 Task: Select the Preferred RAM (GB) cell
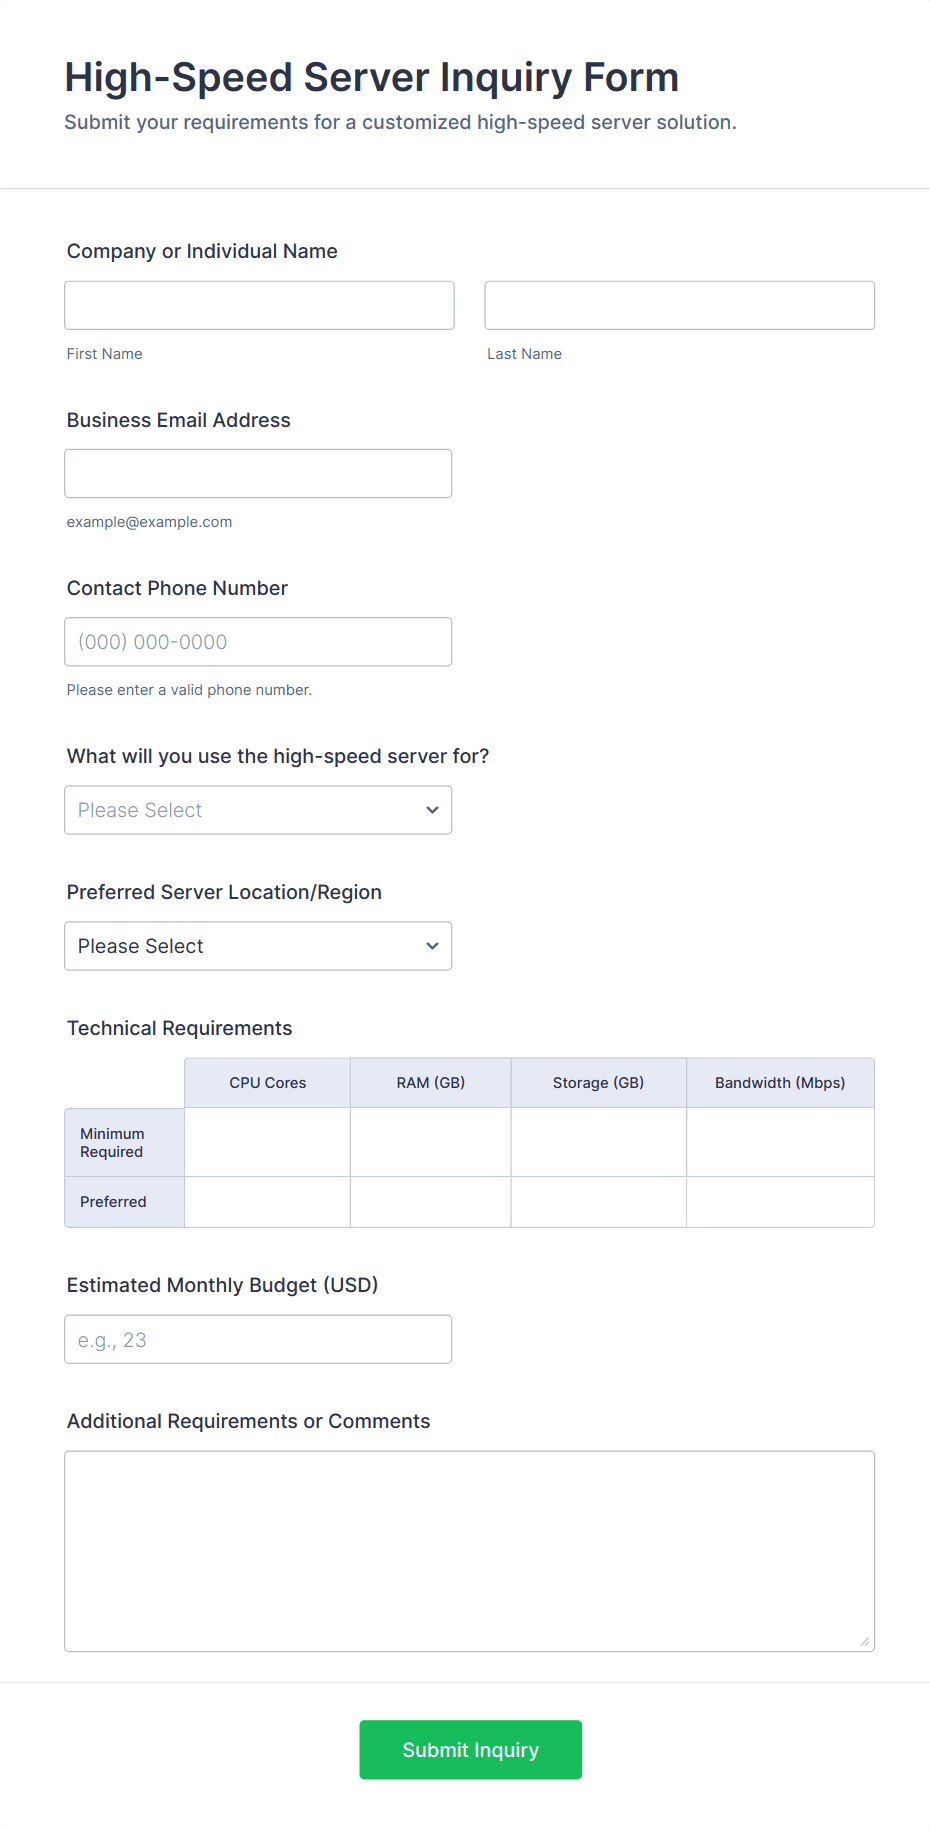[431, 1202]
